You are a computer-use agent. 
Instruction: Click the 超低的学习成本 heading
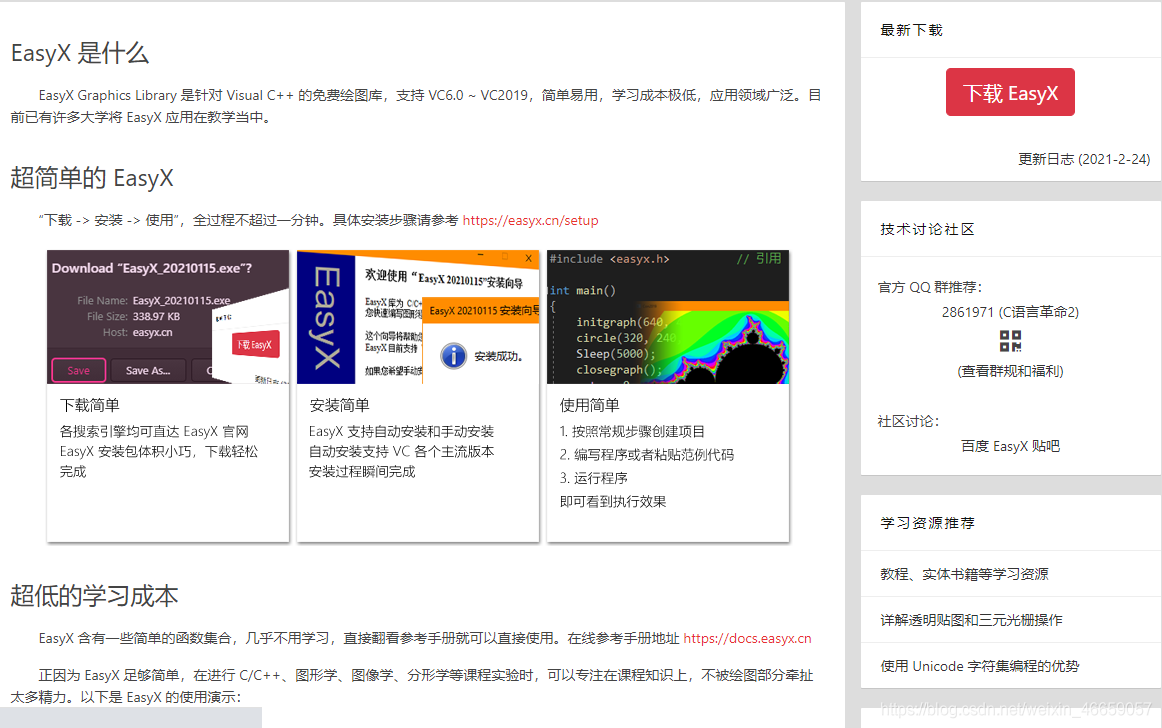click(94, 596)
